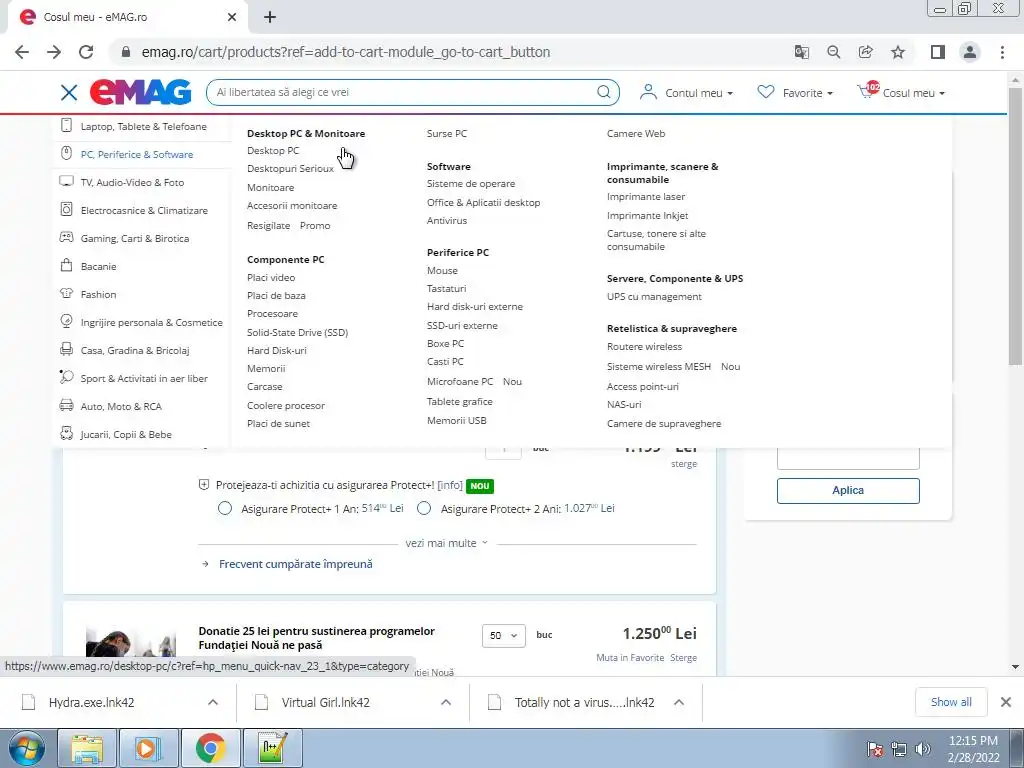Click the eMAG logo
1024x768 pixels.
[x=140, y=92]
